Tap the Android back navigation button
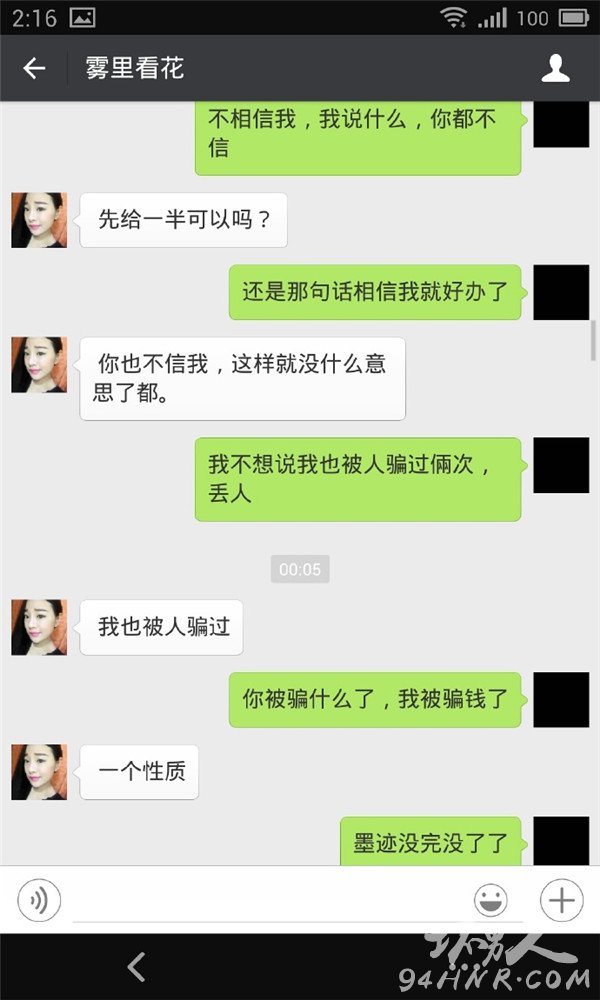Screen dimensions: 600x1000 pos(136,967)
